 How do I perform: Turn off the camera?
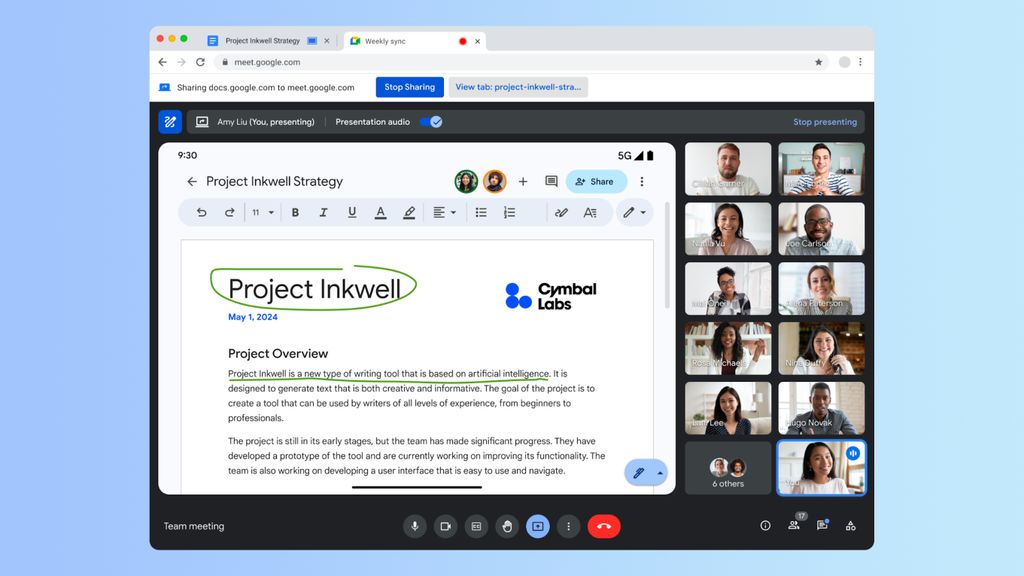[x=445, y=526]
